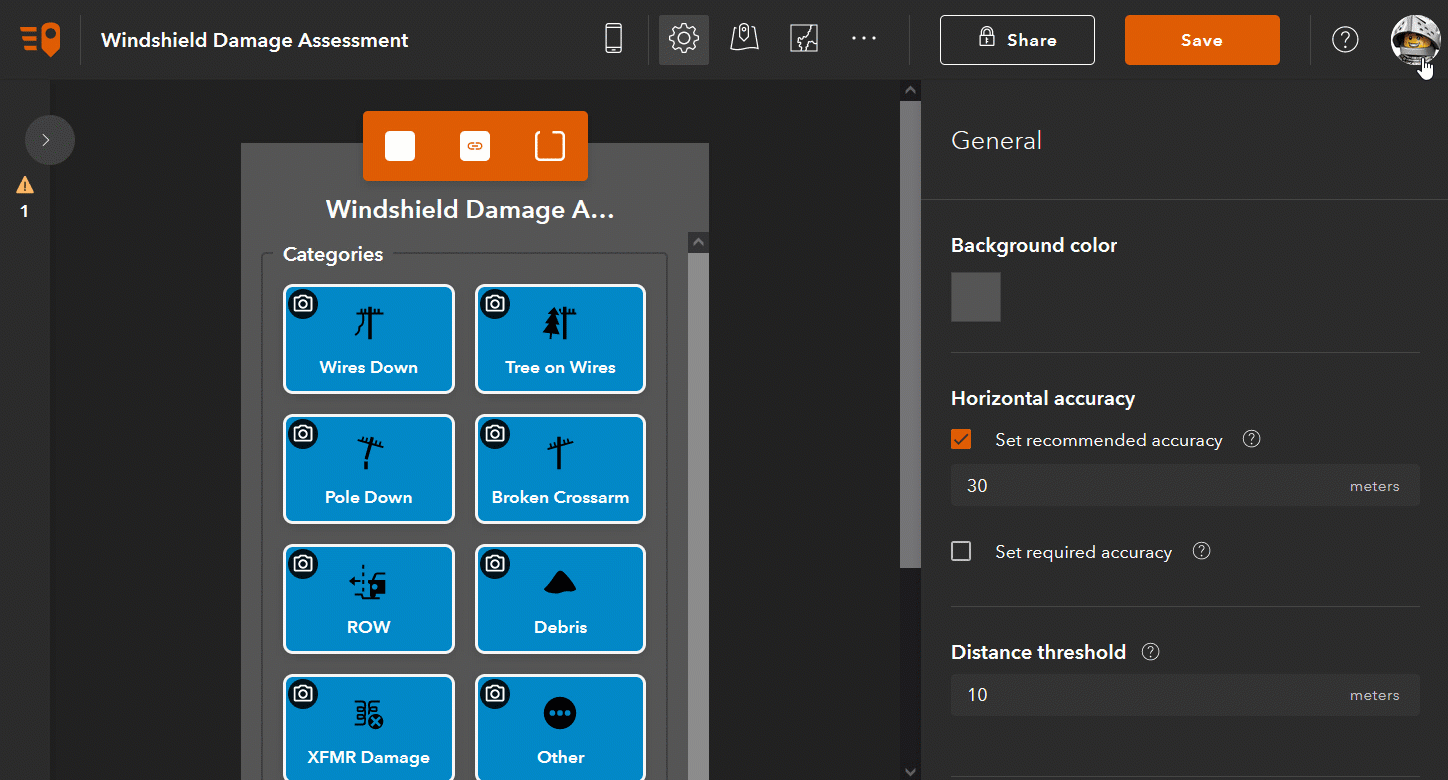Preview the project on a mobile device
Screen dimensions: 1448x780
click(x=613, y=39)
